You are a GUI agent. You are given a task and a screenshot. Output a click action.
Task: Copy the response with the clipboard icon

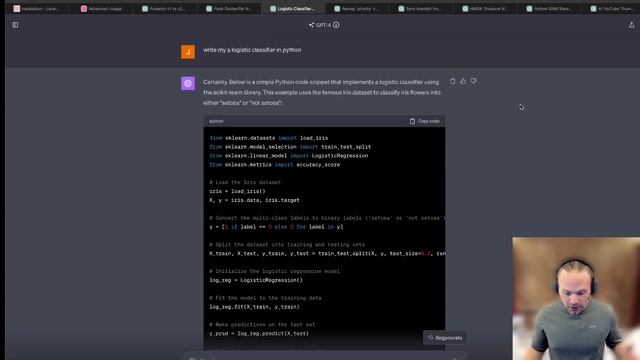tap(453, 81)
